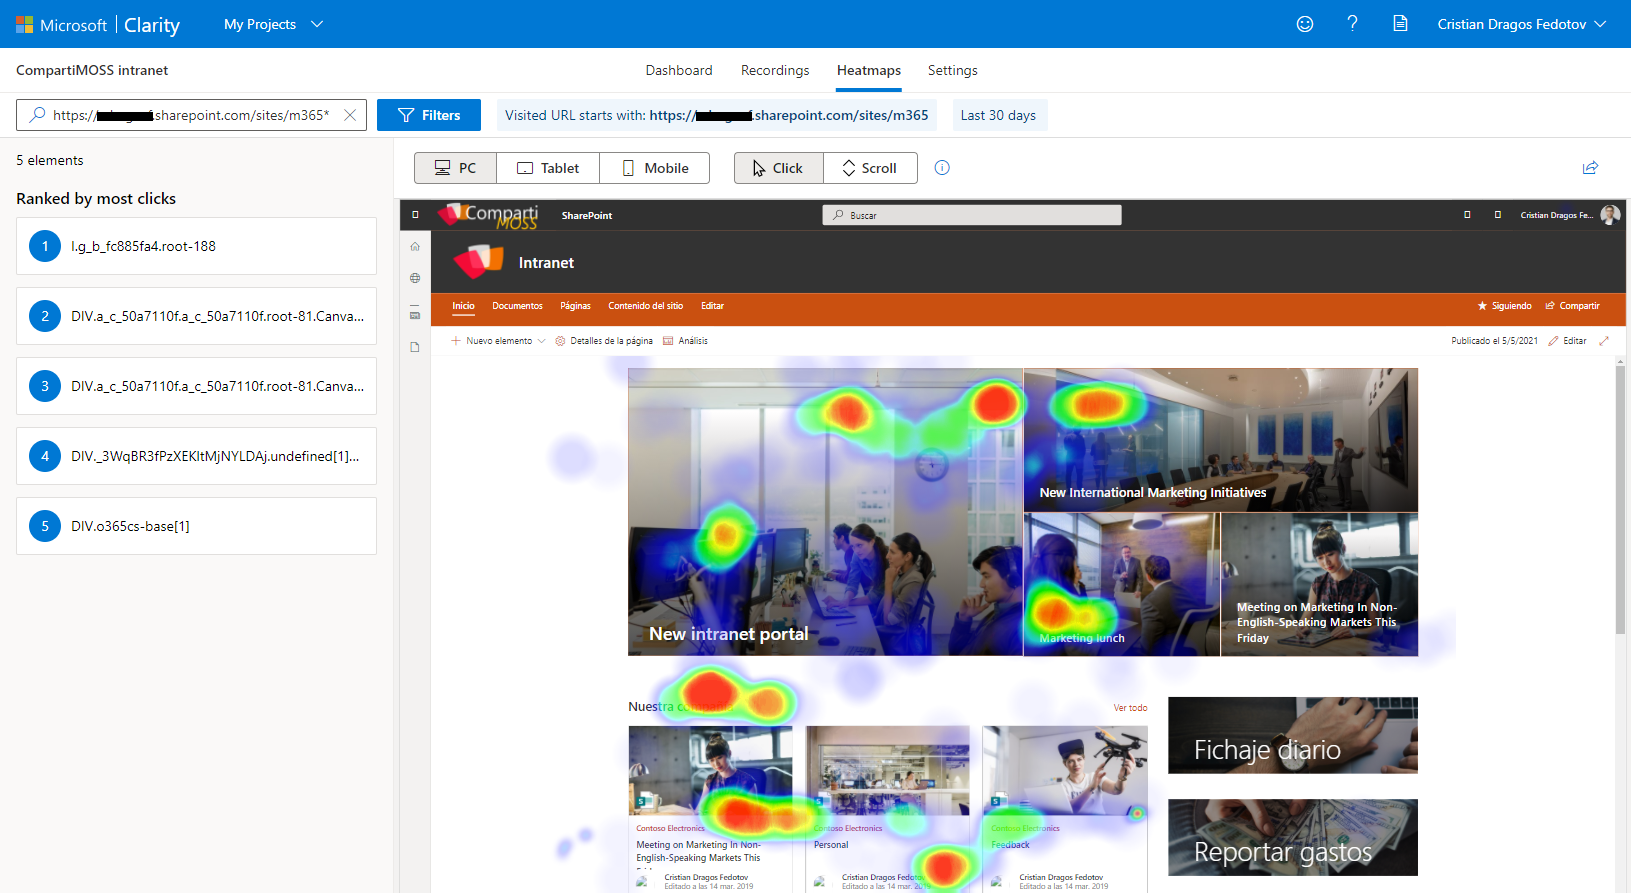Select the Scroll heatmap type
1631x893 pixels.
870,168
